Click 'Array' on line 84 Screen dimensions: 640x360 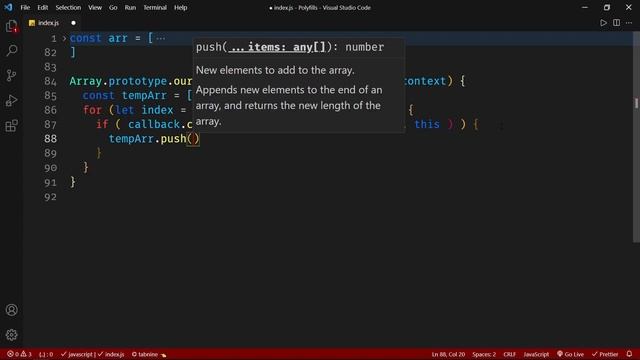(85, 81)
